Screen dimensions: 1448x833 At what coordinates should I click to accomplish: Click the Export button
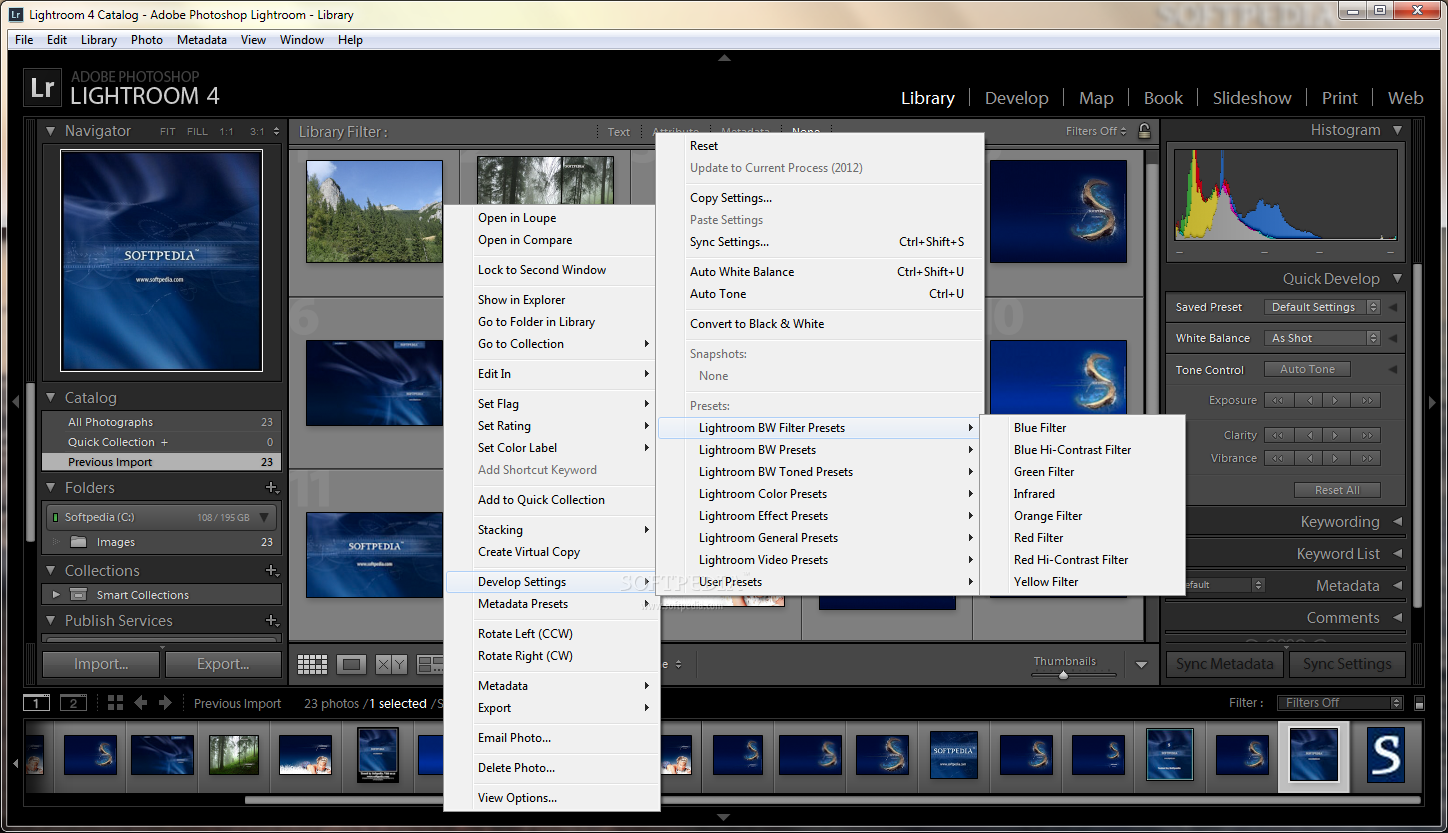(x=223, y=664)
